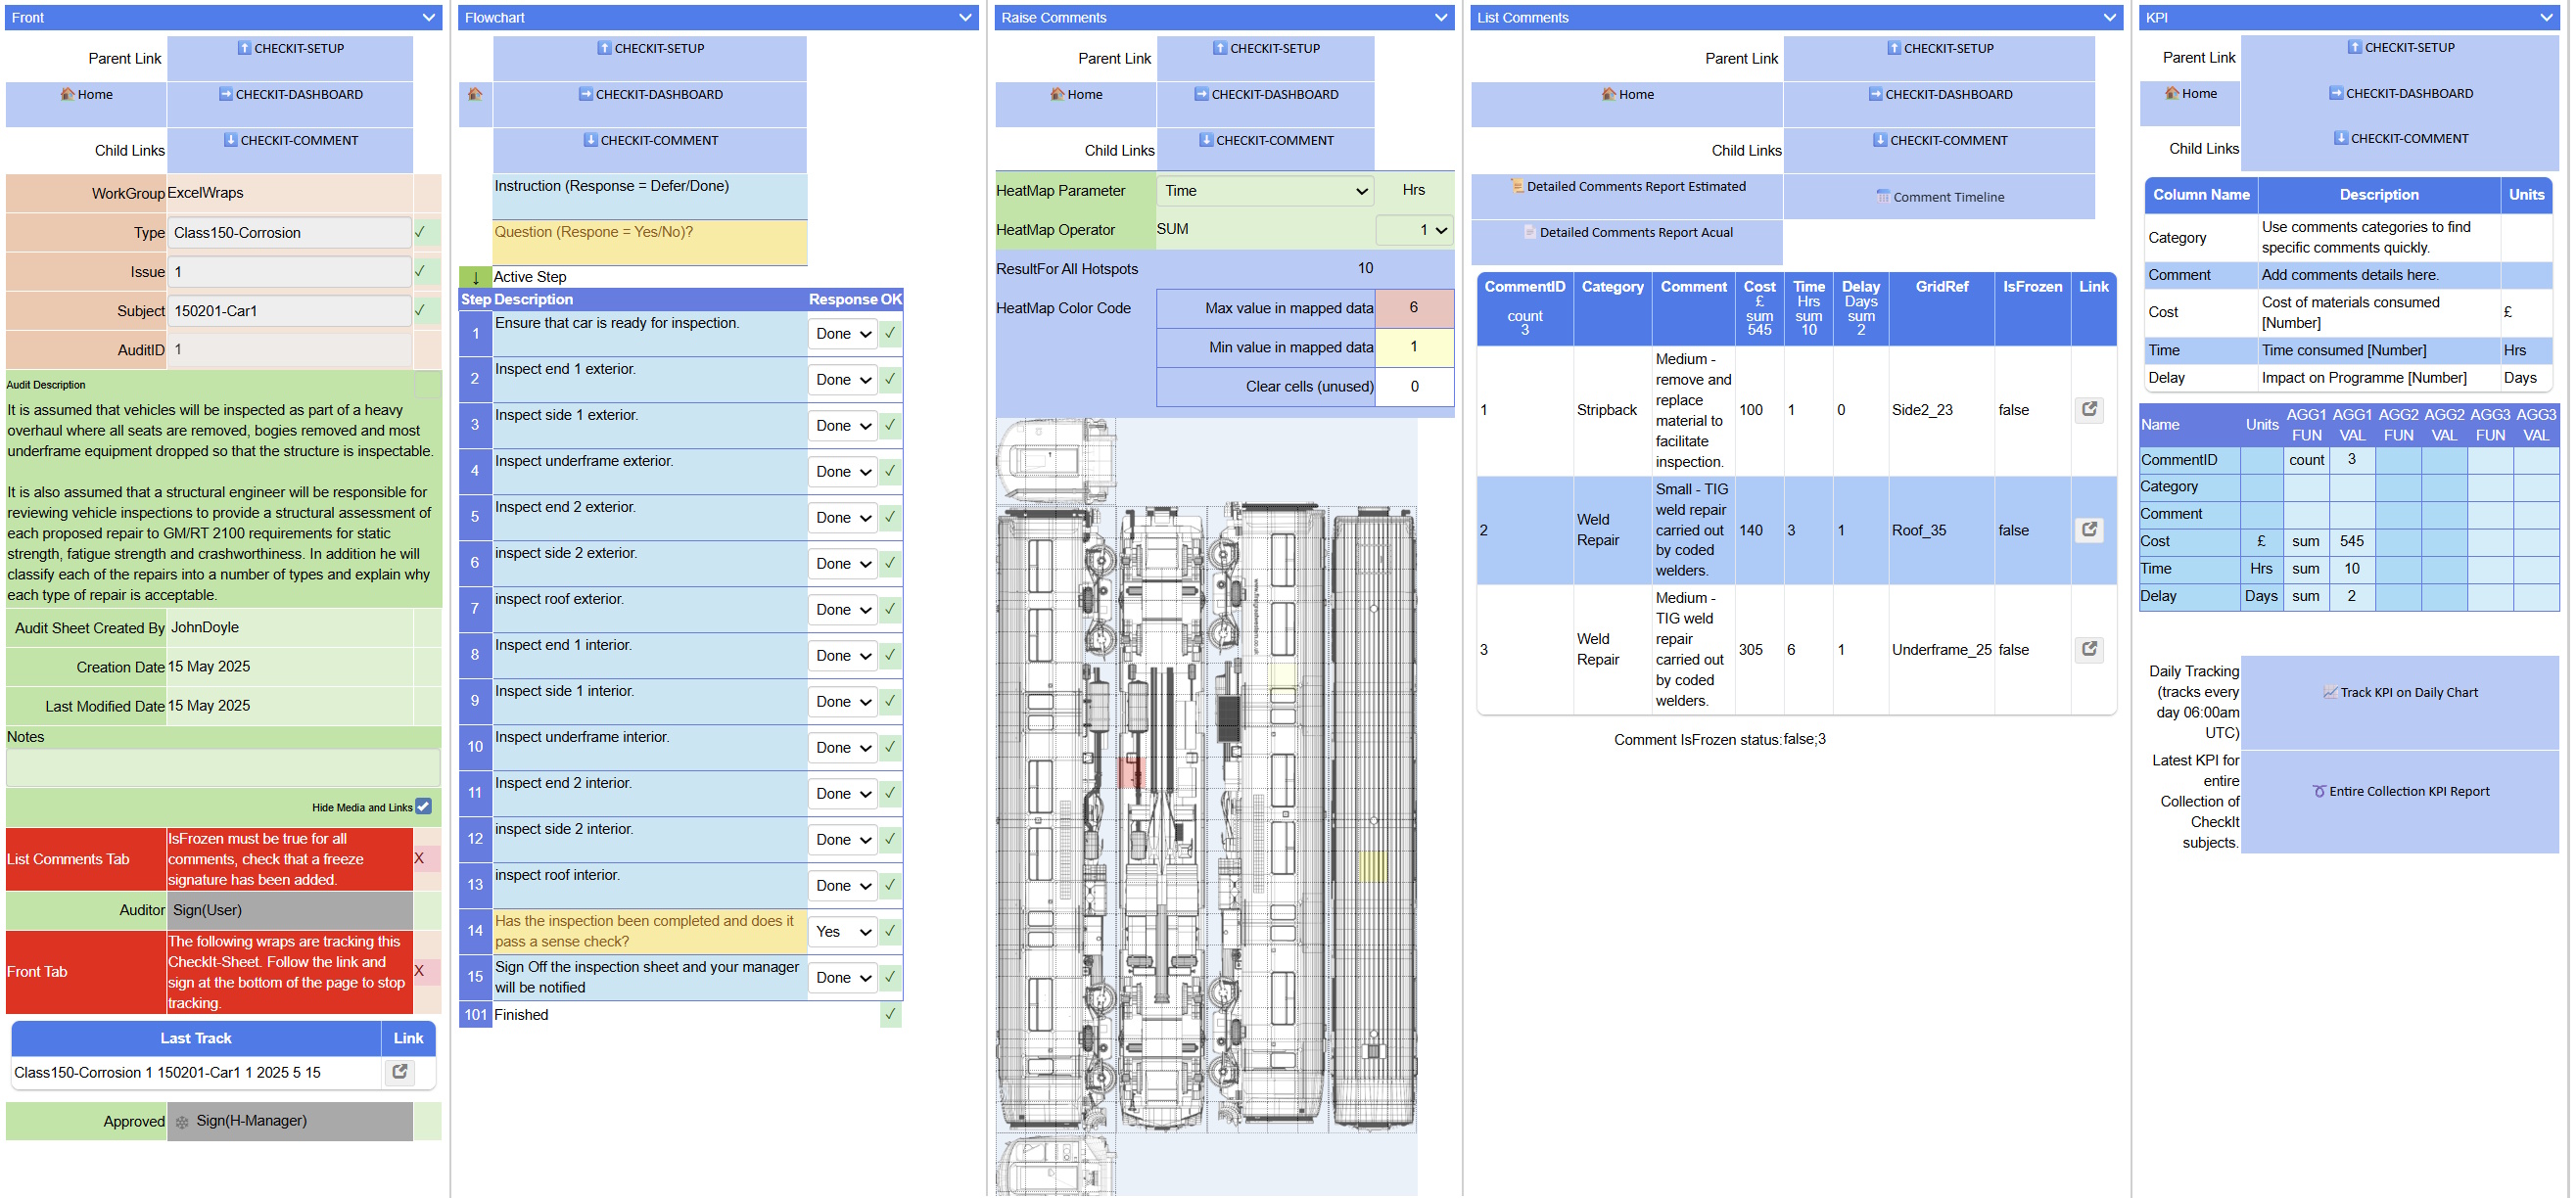Click green down-arrow Active Step icon
This screenshot has width=2576, height=1198.
tap(475, 277)
